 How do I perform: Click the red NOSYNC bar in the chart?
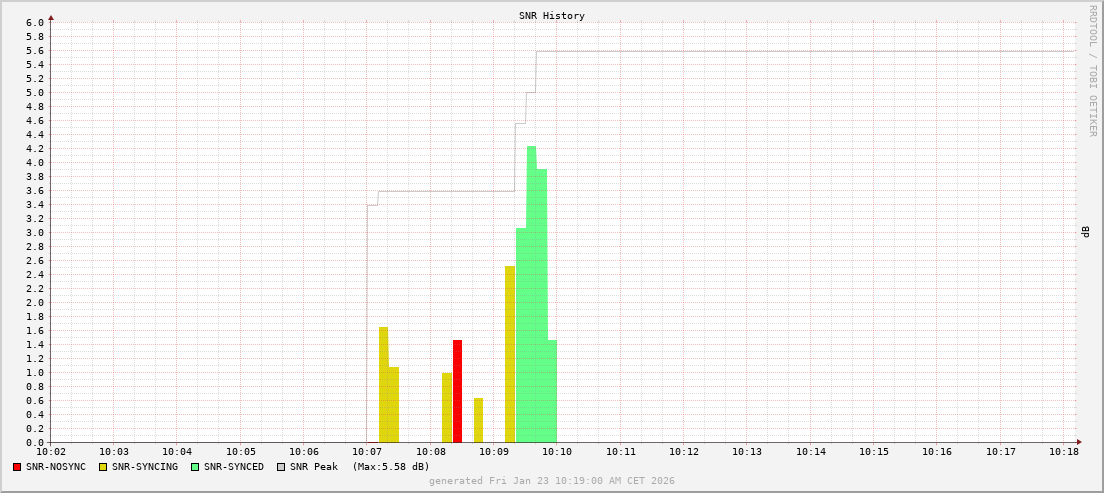pos(457,391)
